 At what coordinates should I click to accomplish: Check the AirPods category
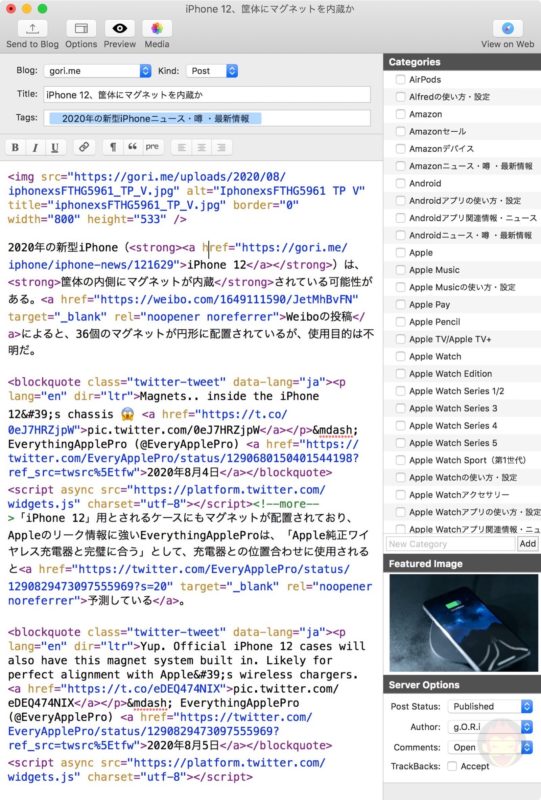click(401, 80)
